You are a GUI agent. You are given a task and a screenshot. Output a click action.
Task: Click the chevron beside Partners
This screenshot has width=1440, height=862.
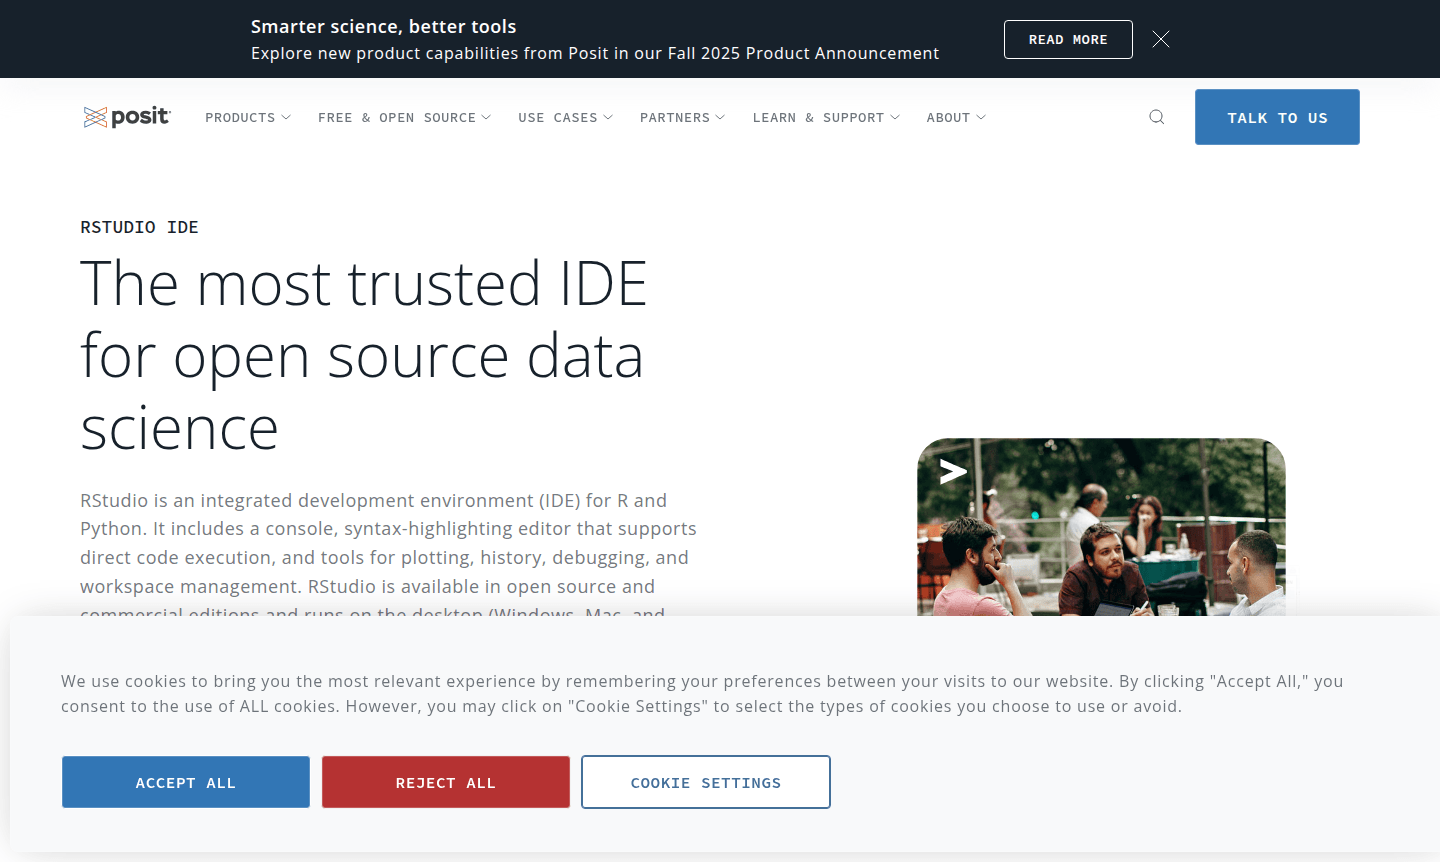pos(720,117)
